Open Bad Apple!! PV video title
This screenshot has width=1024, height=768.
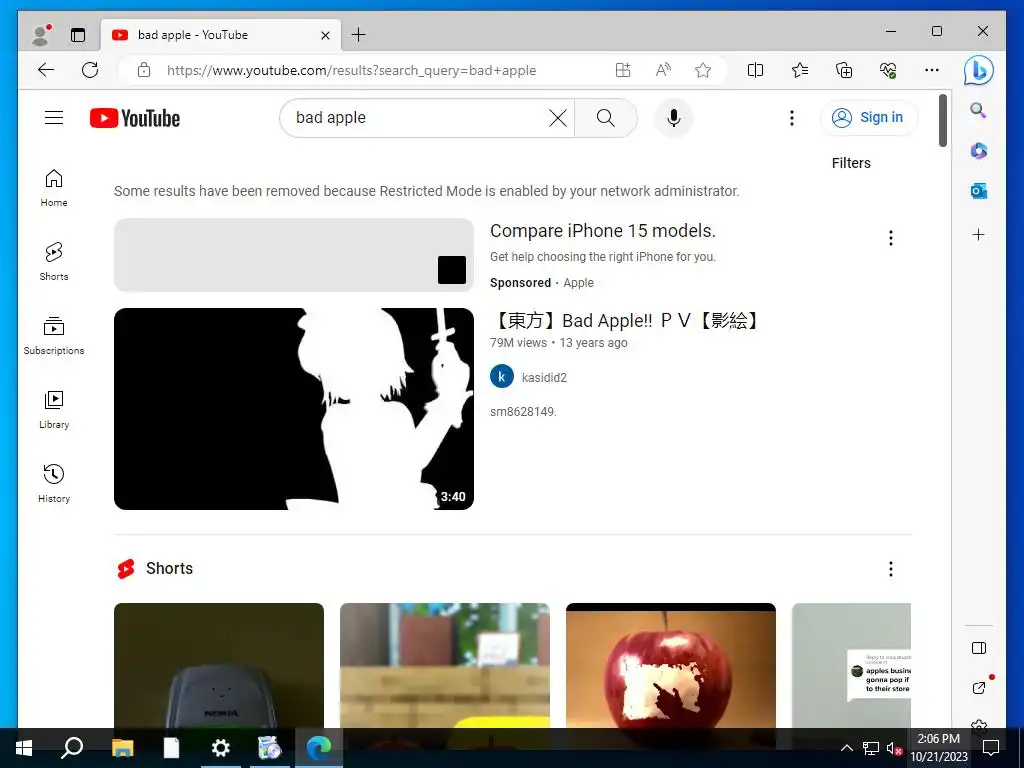(x=626, y=321)
